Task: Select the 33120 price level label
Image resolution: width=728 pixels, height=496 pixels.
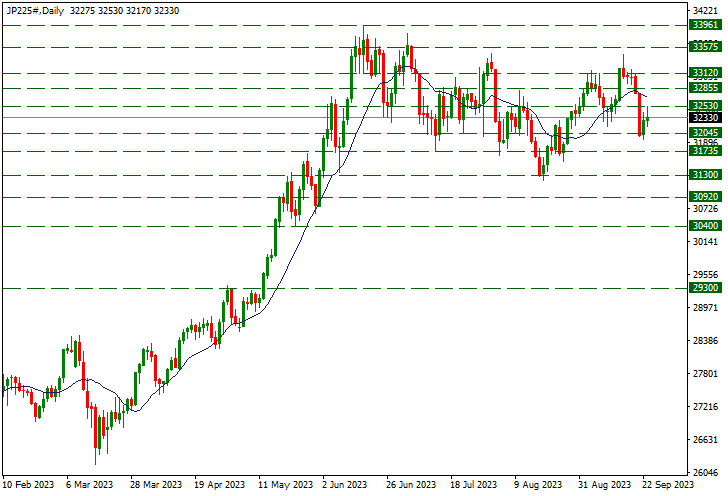Action: click(x=705, y=72)
